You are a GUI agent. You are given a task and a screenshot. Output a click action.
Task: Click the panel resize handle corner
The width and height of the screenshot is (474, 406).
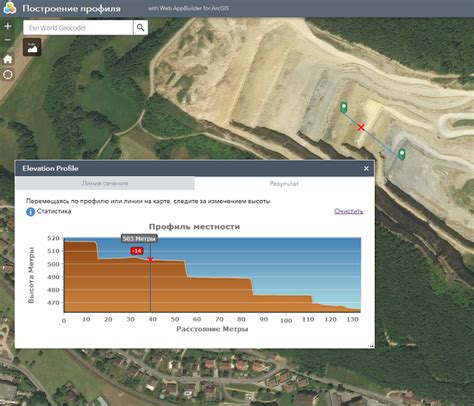point(371,346)
